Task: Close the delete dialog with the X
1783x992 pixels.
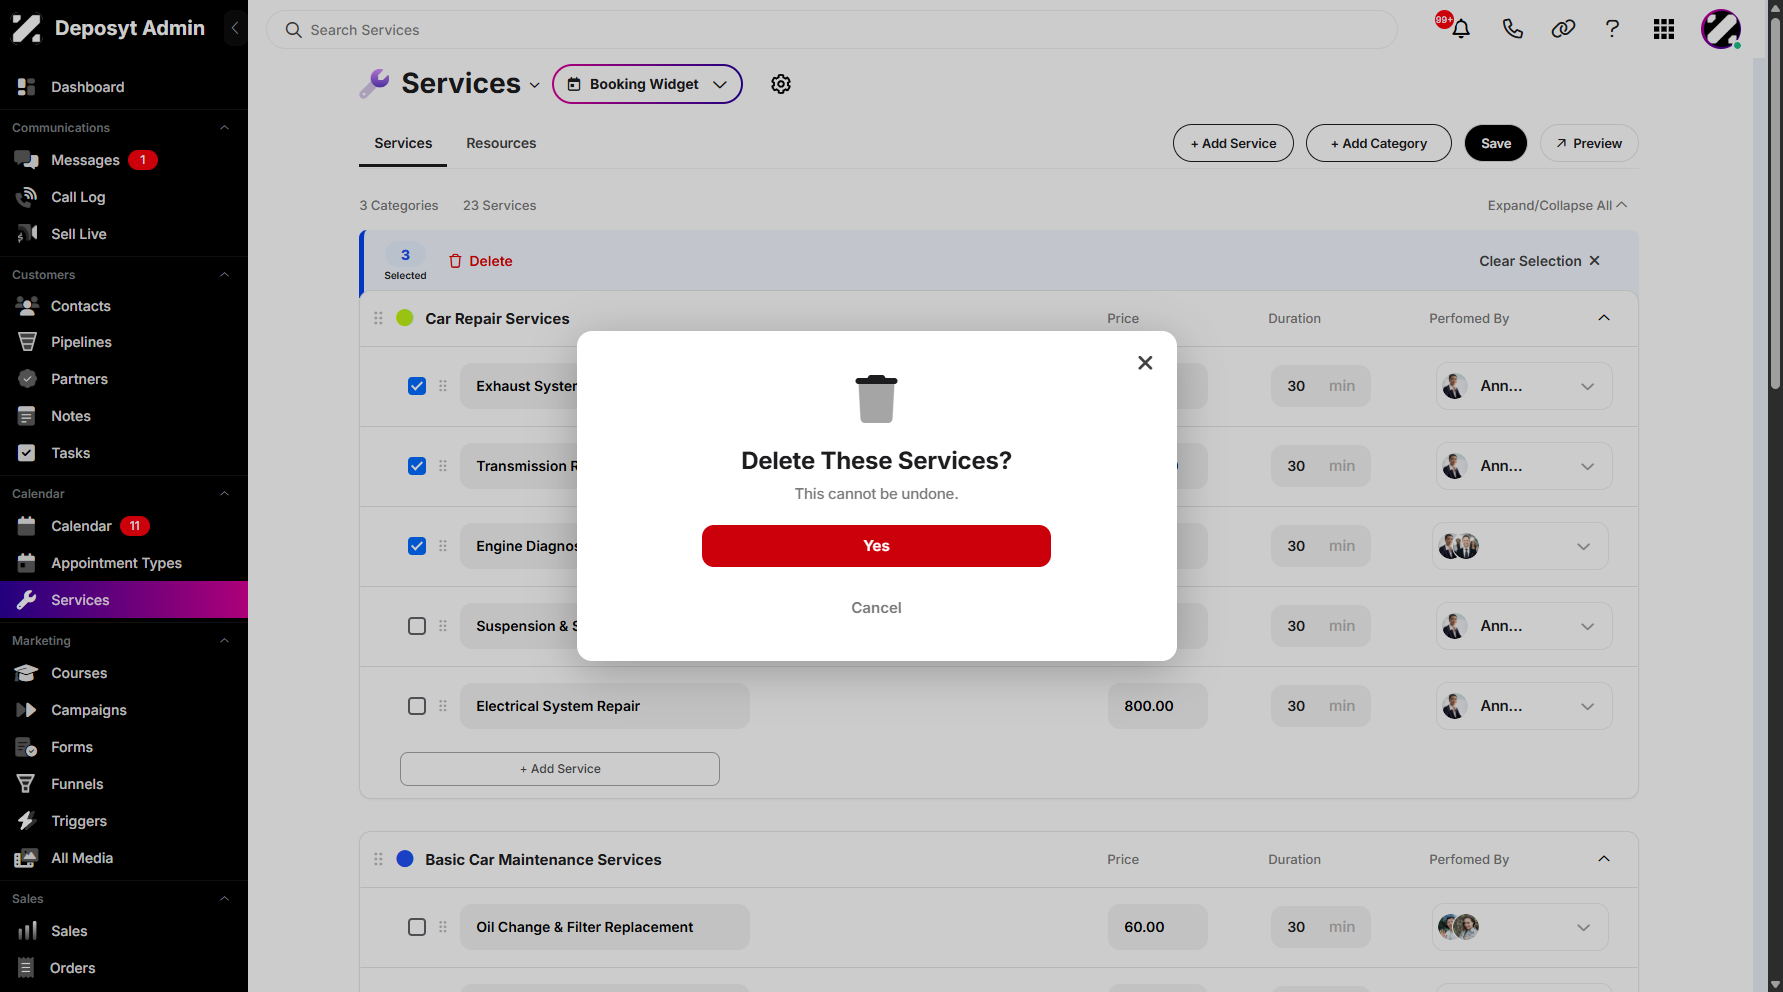Action: click(1145, 362)
